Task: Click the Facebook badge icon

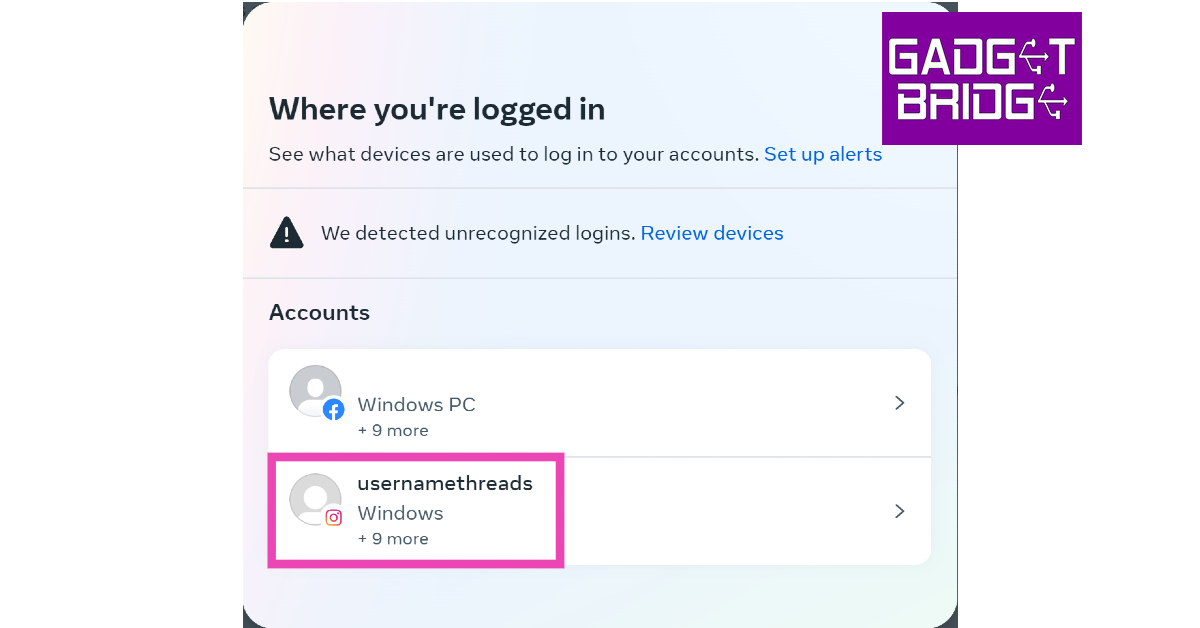Action: (x=333, y=409)
